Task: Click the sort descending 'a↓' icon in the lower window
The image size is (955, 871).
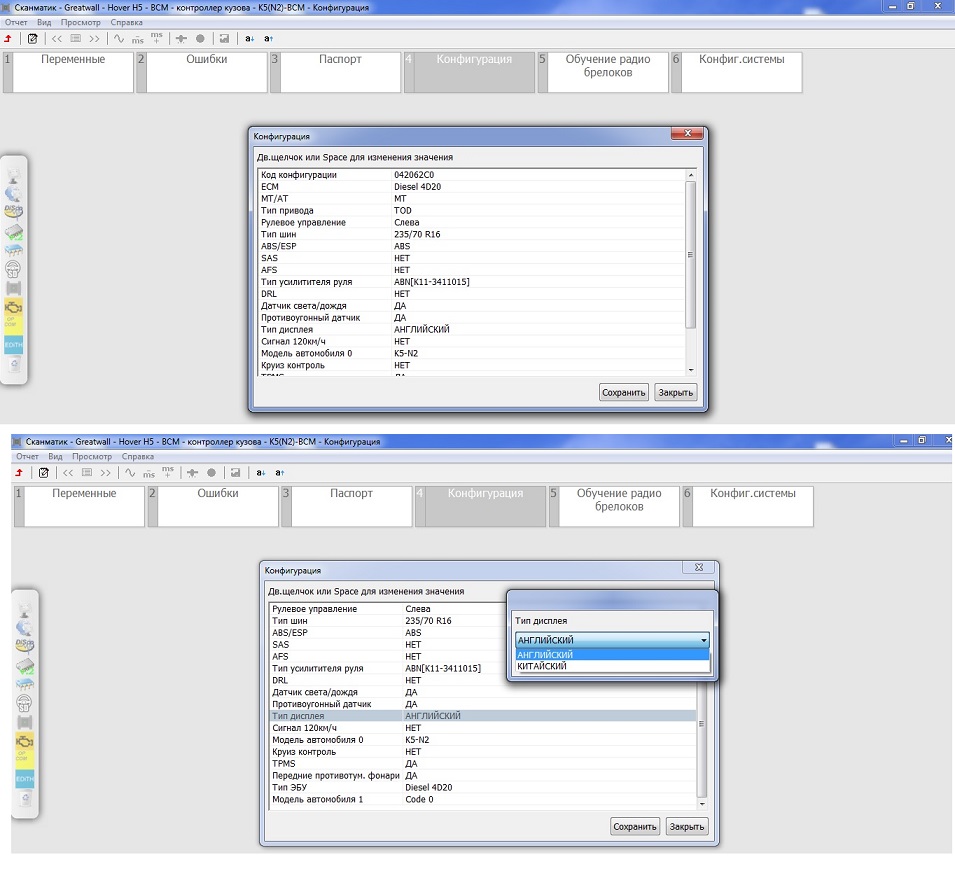Action: click(x=260, y=473)
